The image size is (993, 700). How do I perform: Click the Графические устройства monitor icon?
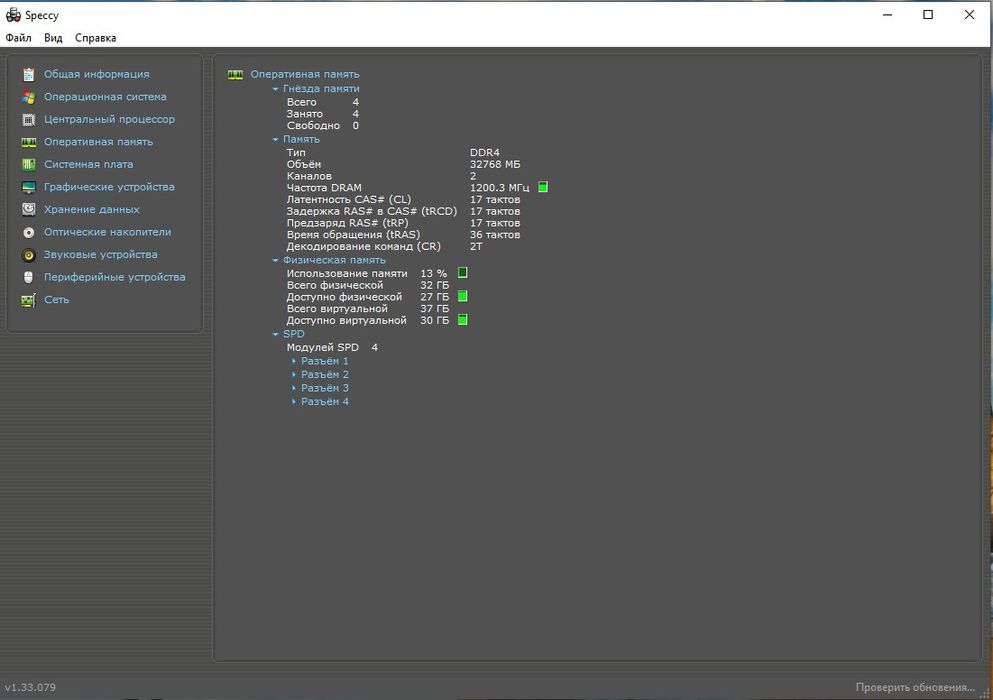tap(28, 187)
